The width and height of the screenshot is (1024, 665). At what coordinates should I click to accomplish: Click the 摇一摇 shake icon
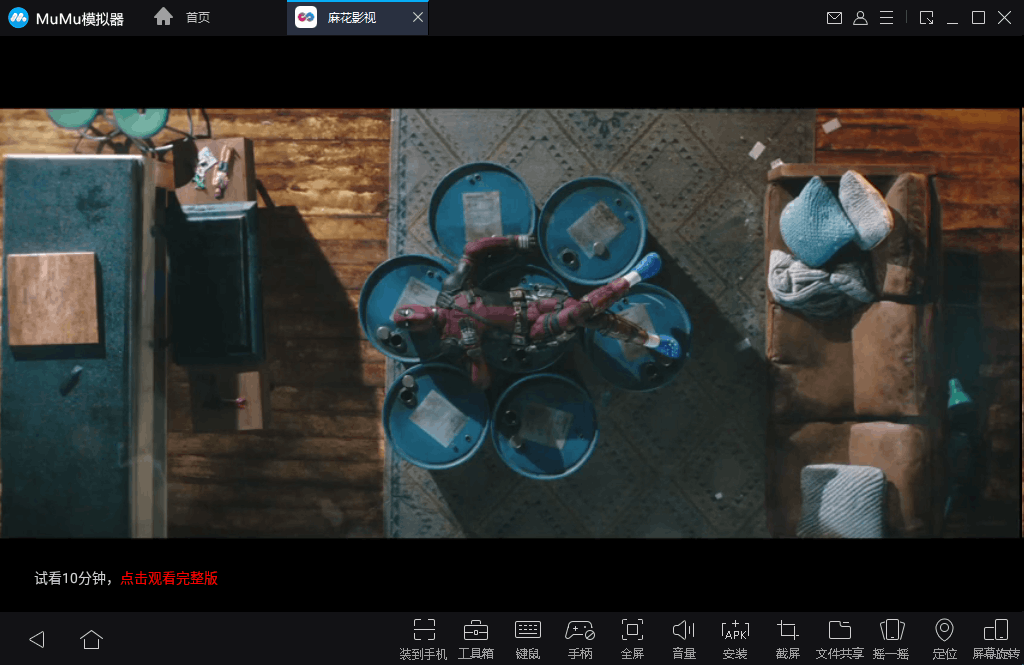point(891,630)
